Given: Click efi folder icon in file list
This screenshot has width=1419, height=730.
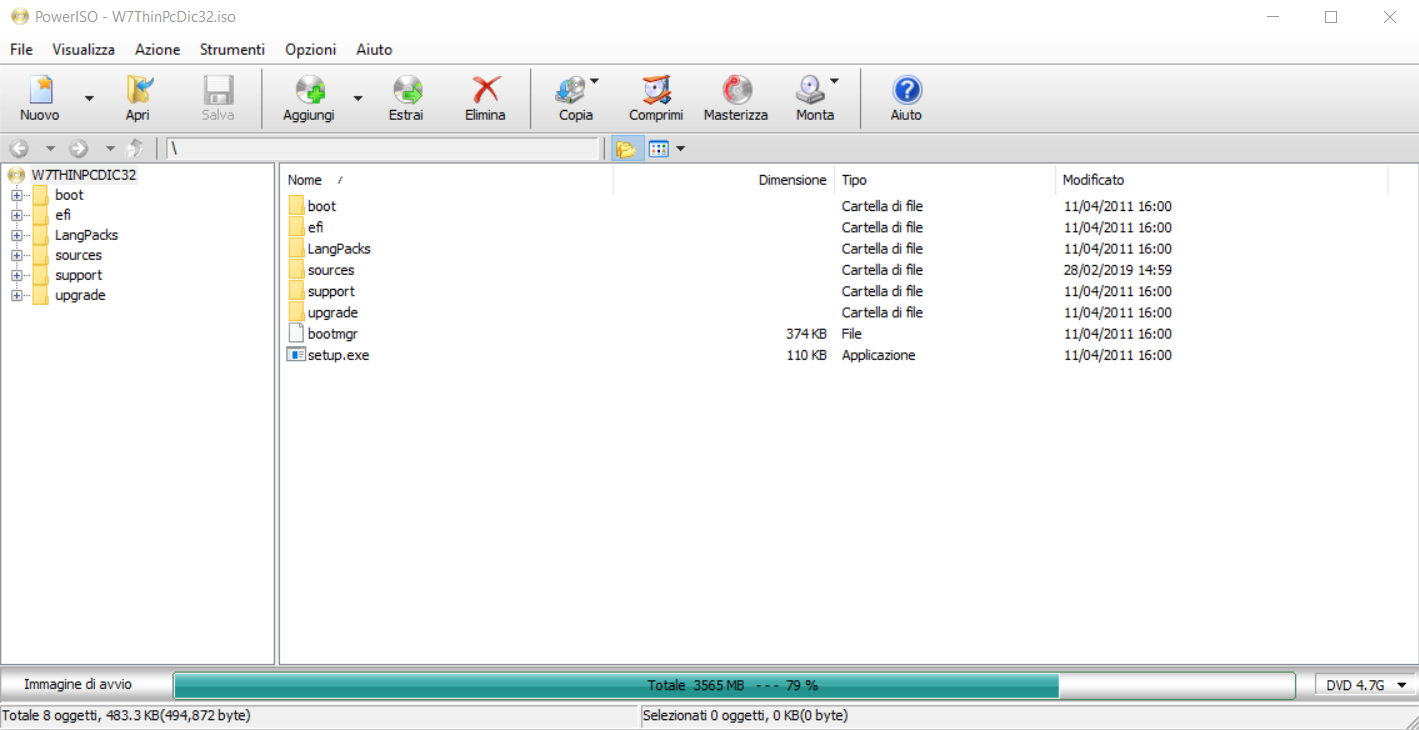Looking at the screenshot, I should point(296,227).
